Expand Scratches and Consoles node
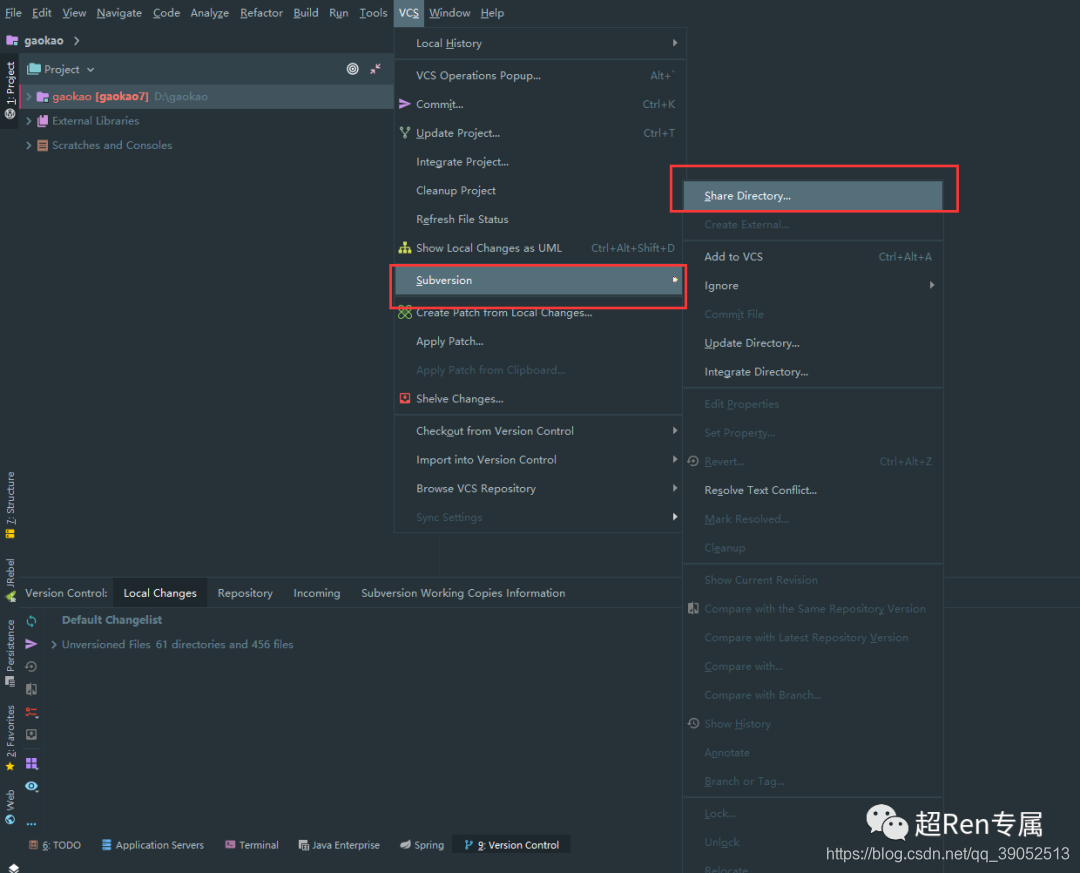The width and height of the screenshot is (1080, 873). pos(28,145)
